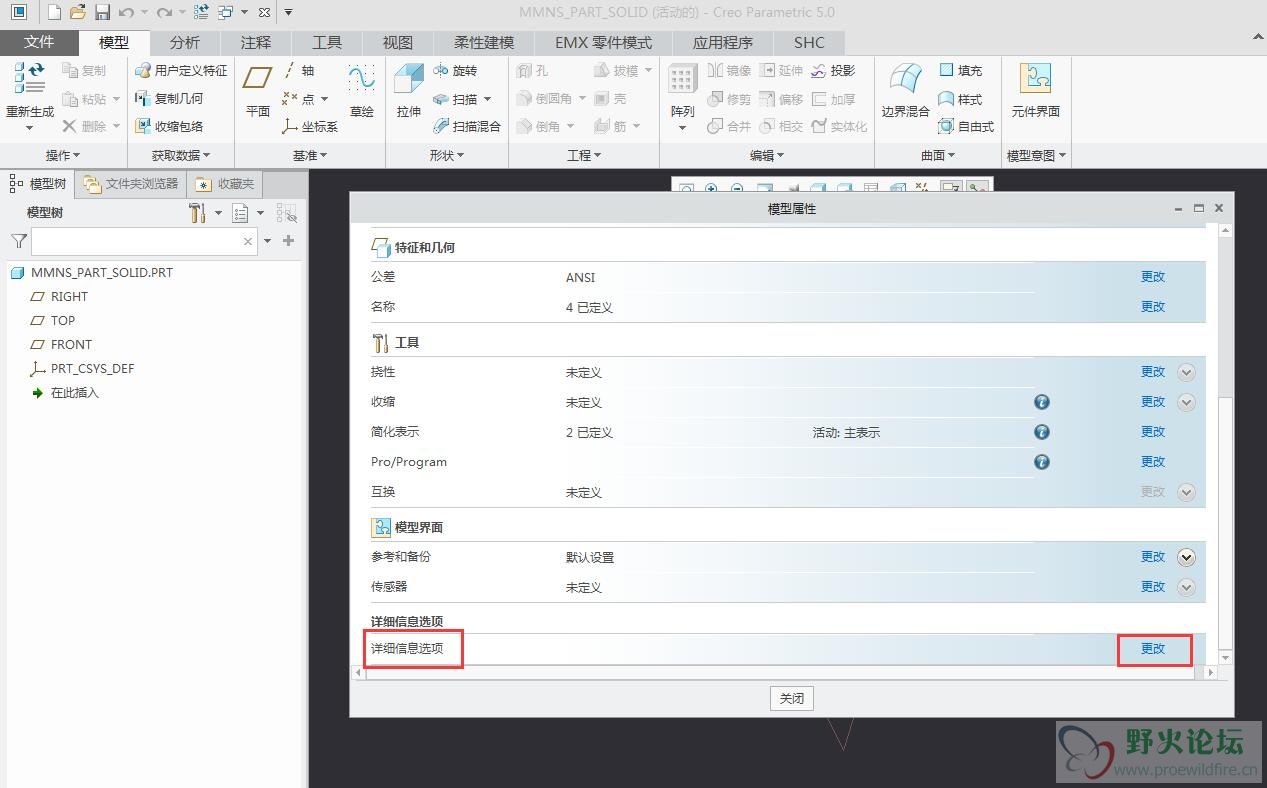Screen dimensions: 1267x788
Task: Create a datum Plane (平面)
Action: 258,92
